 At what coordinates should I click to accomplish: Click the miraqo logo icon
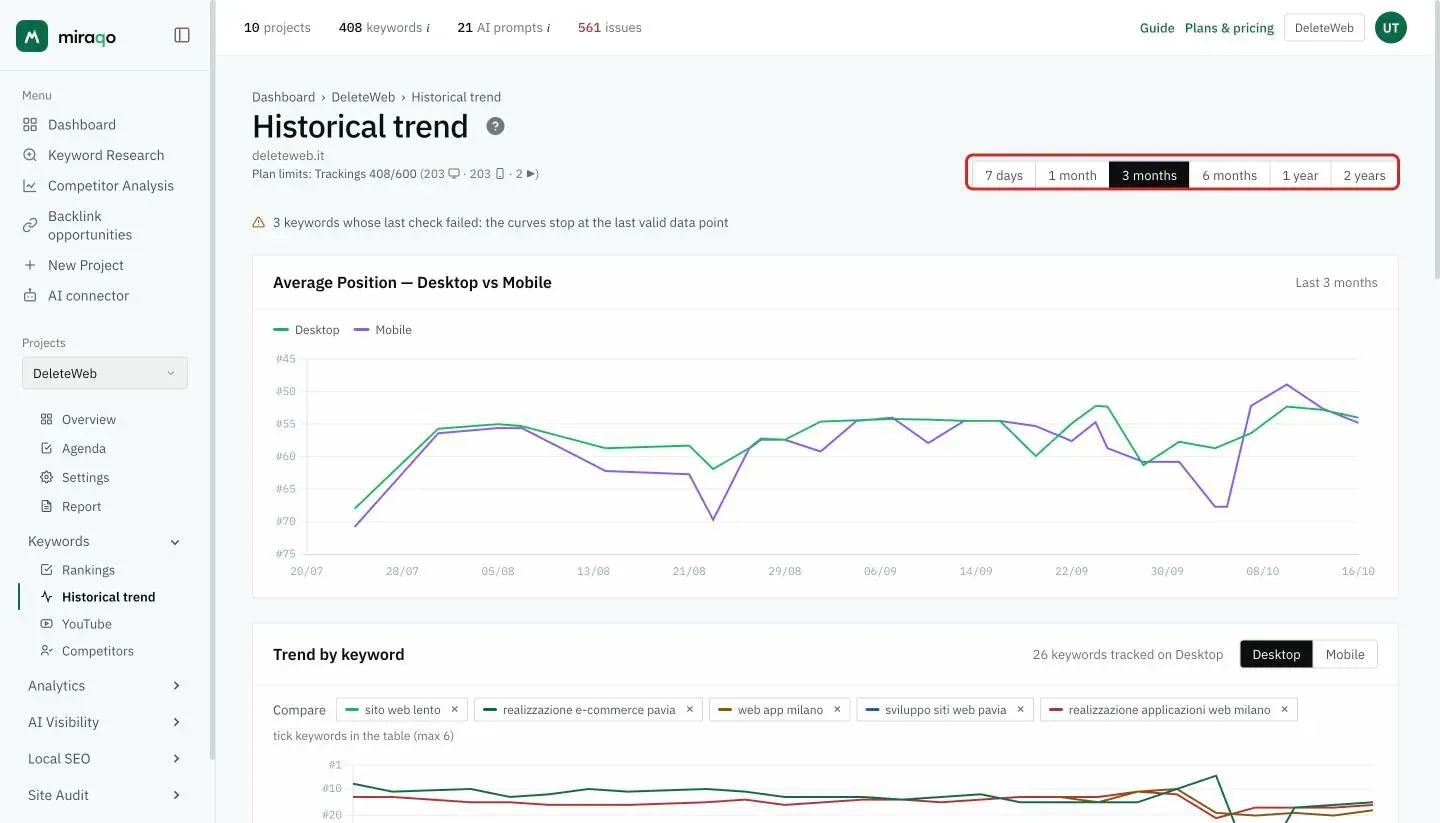32,36
